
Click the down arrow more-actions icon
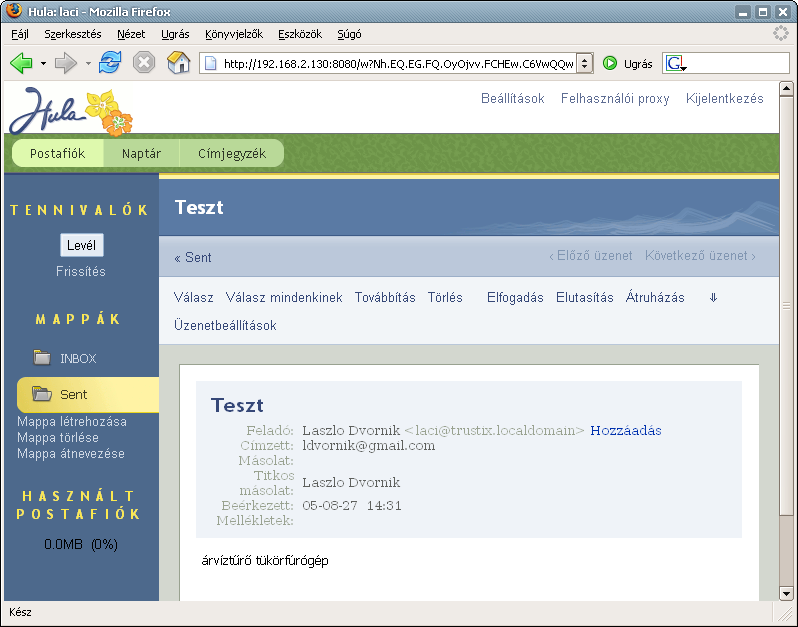coord(713,298)
